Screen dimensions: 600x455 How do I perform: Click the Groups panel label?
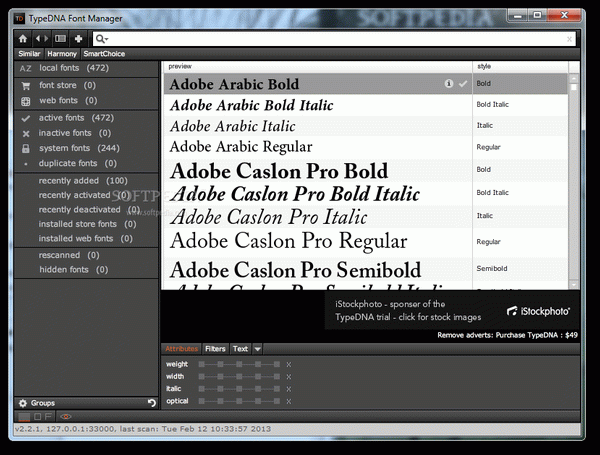[43, 403]
